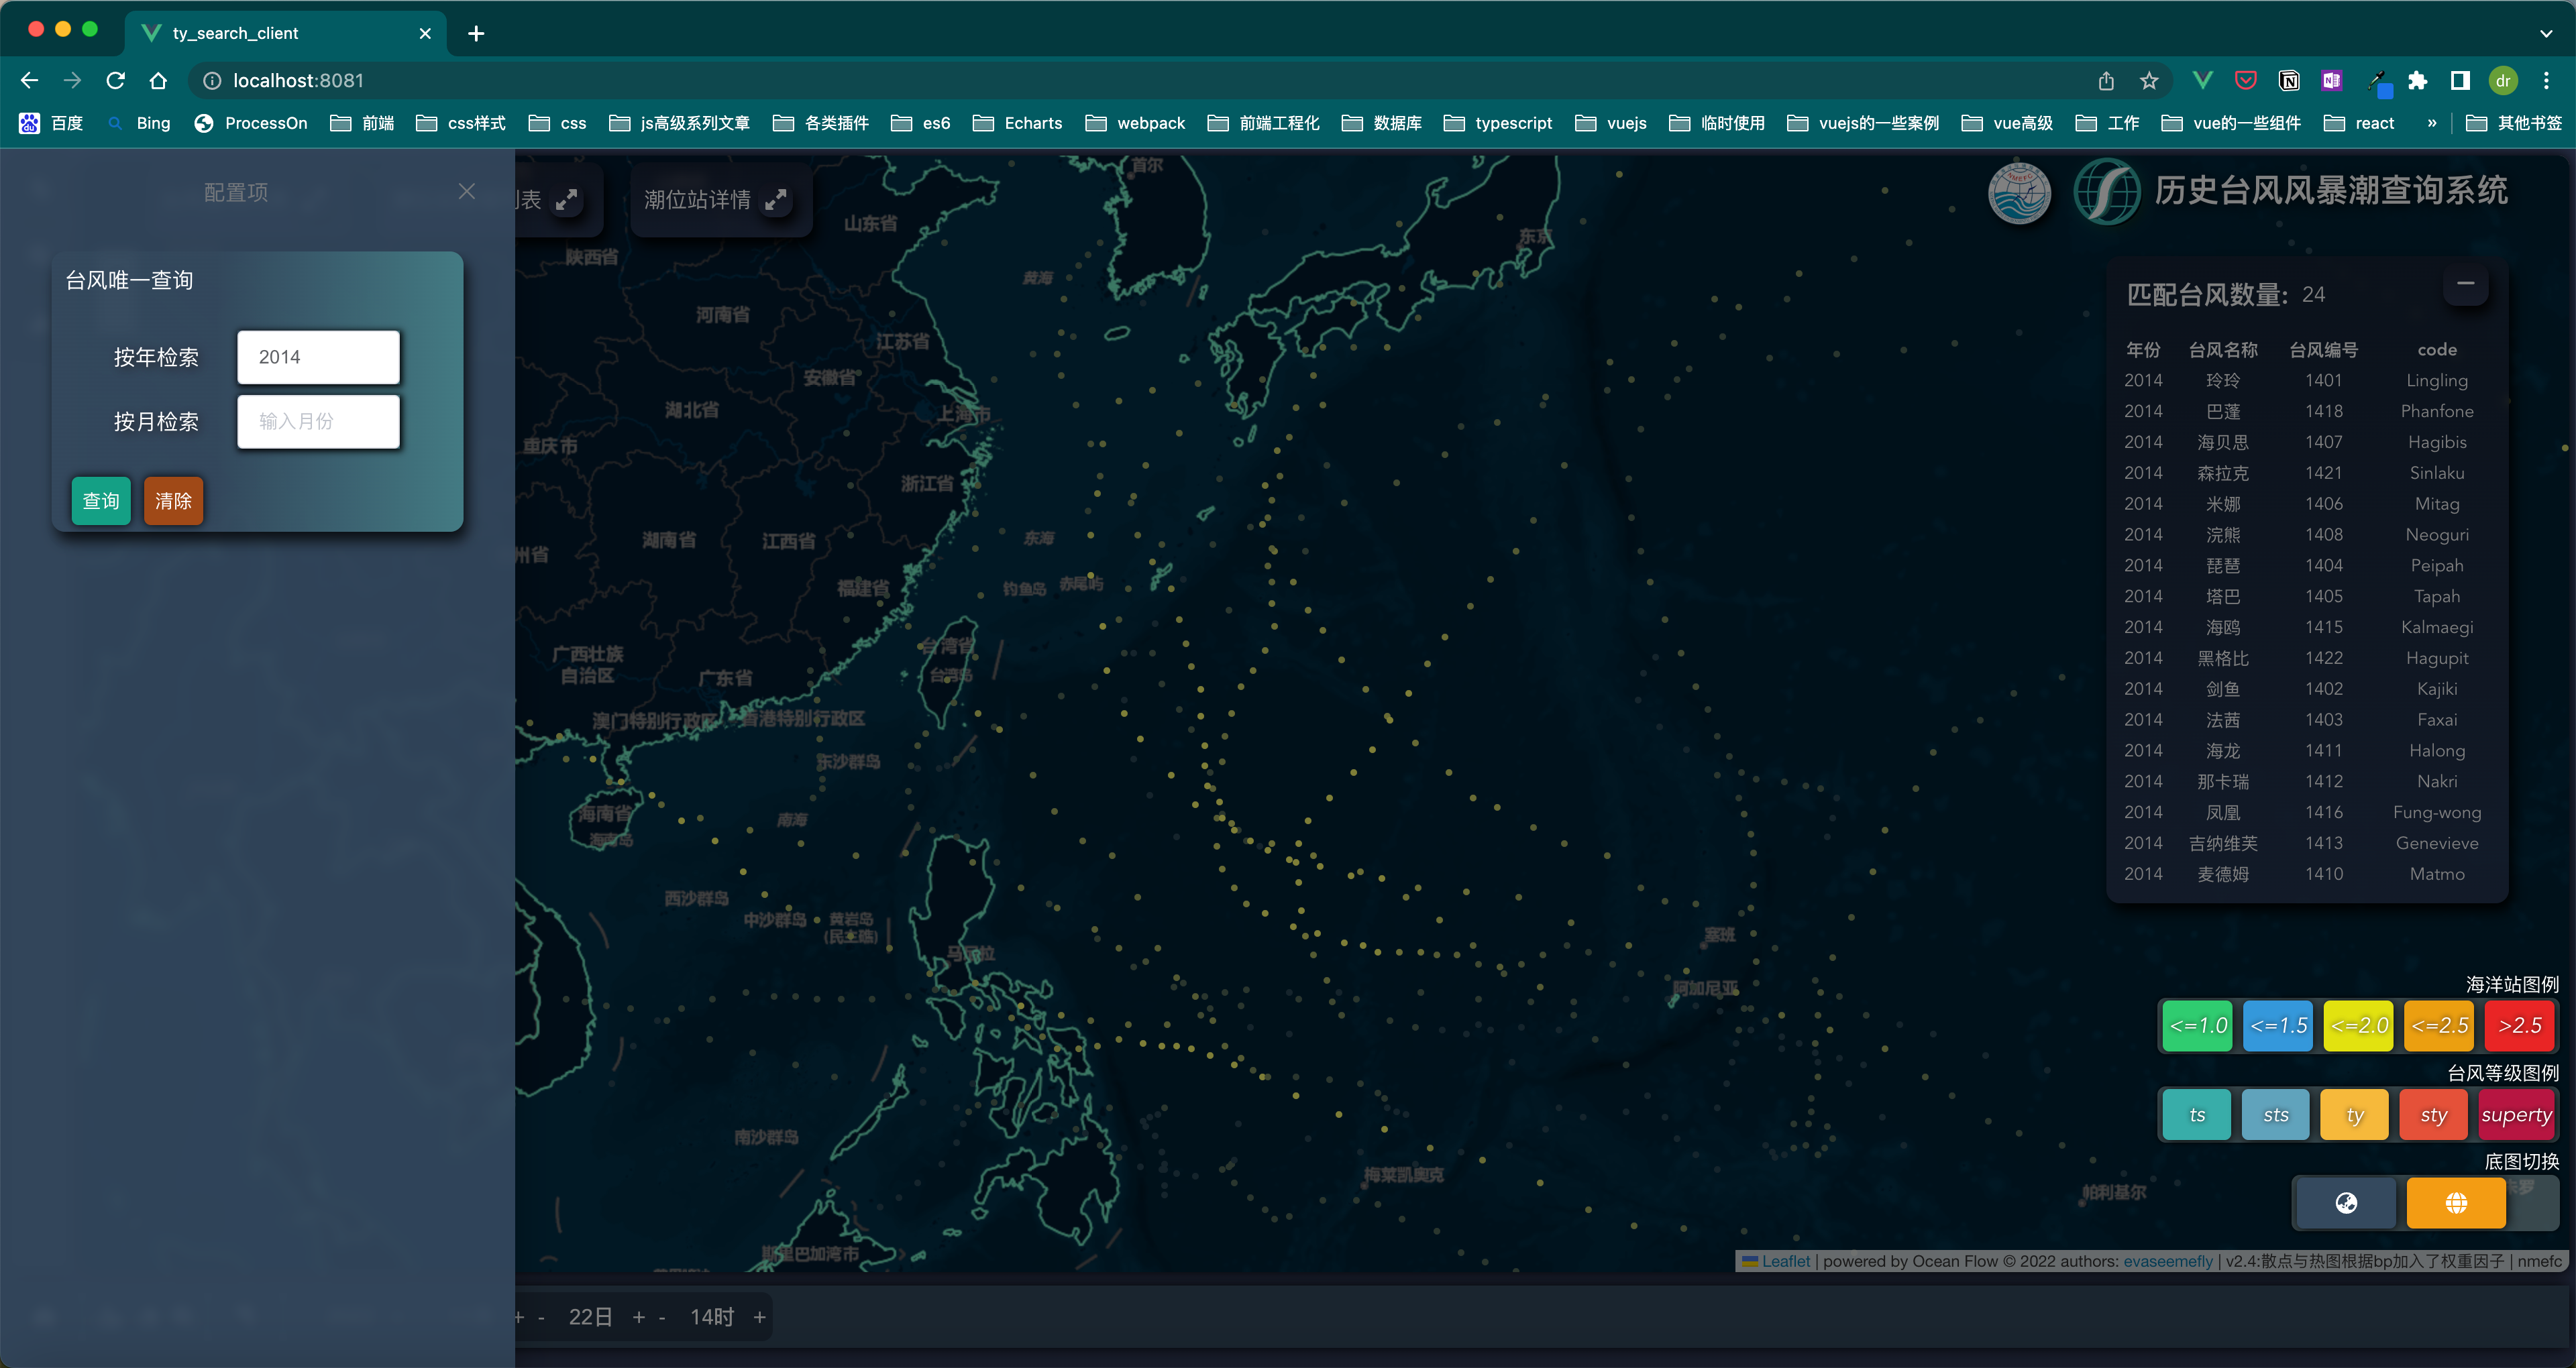Select typhoon 海贝思 row in list

[x=2222, y=442]
